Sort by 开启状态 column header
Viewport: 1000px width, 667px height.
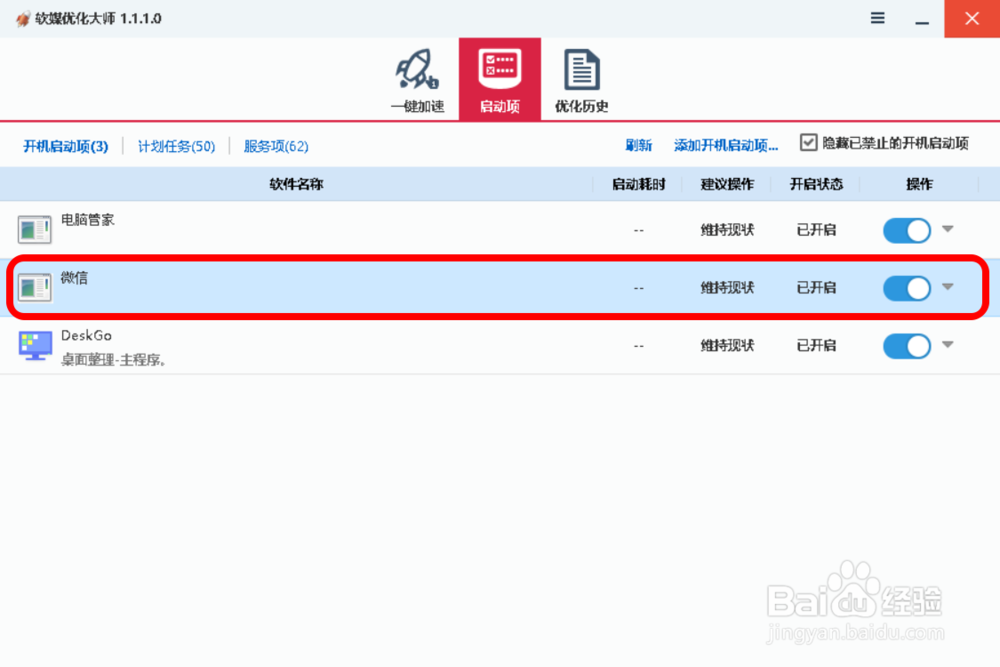[x=816, y=184]
